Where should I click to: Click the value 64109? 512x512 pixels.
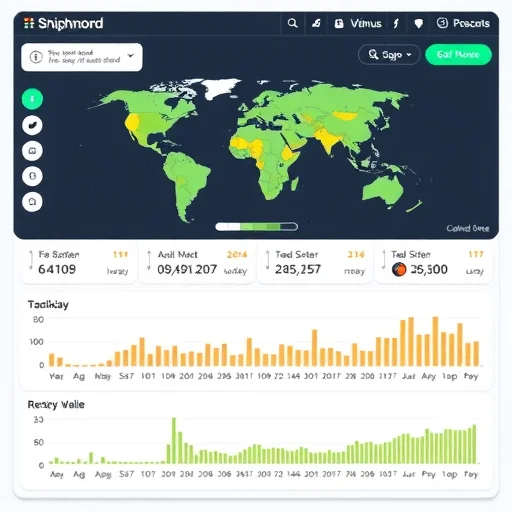tap(57, 269)
